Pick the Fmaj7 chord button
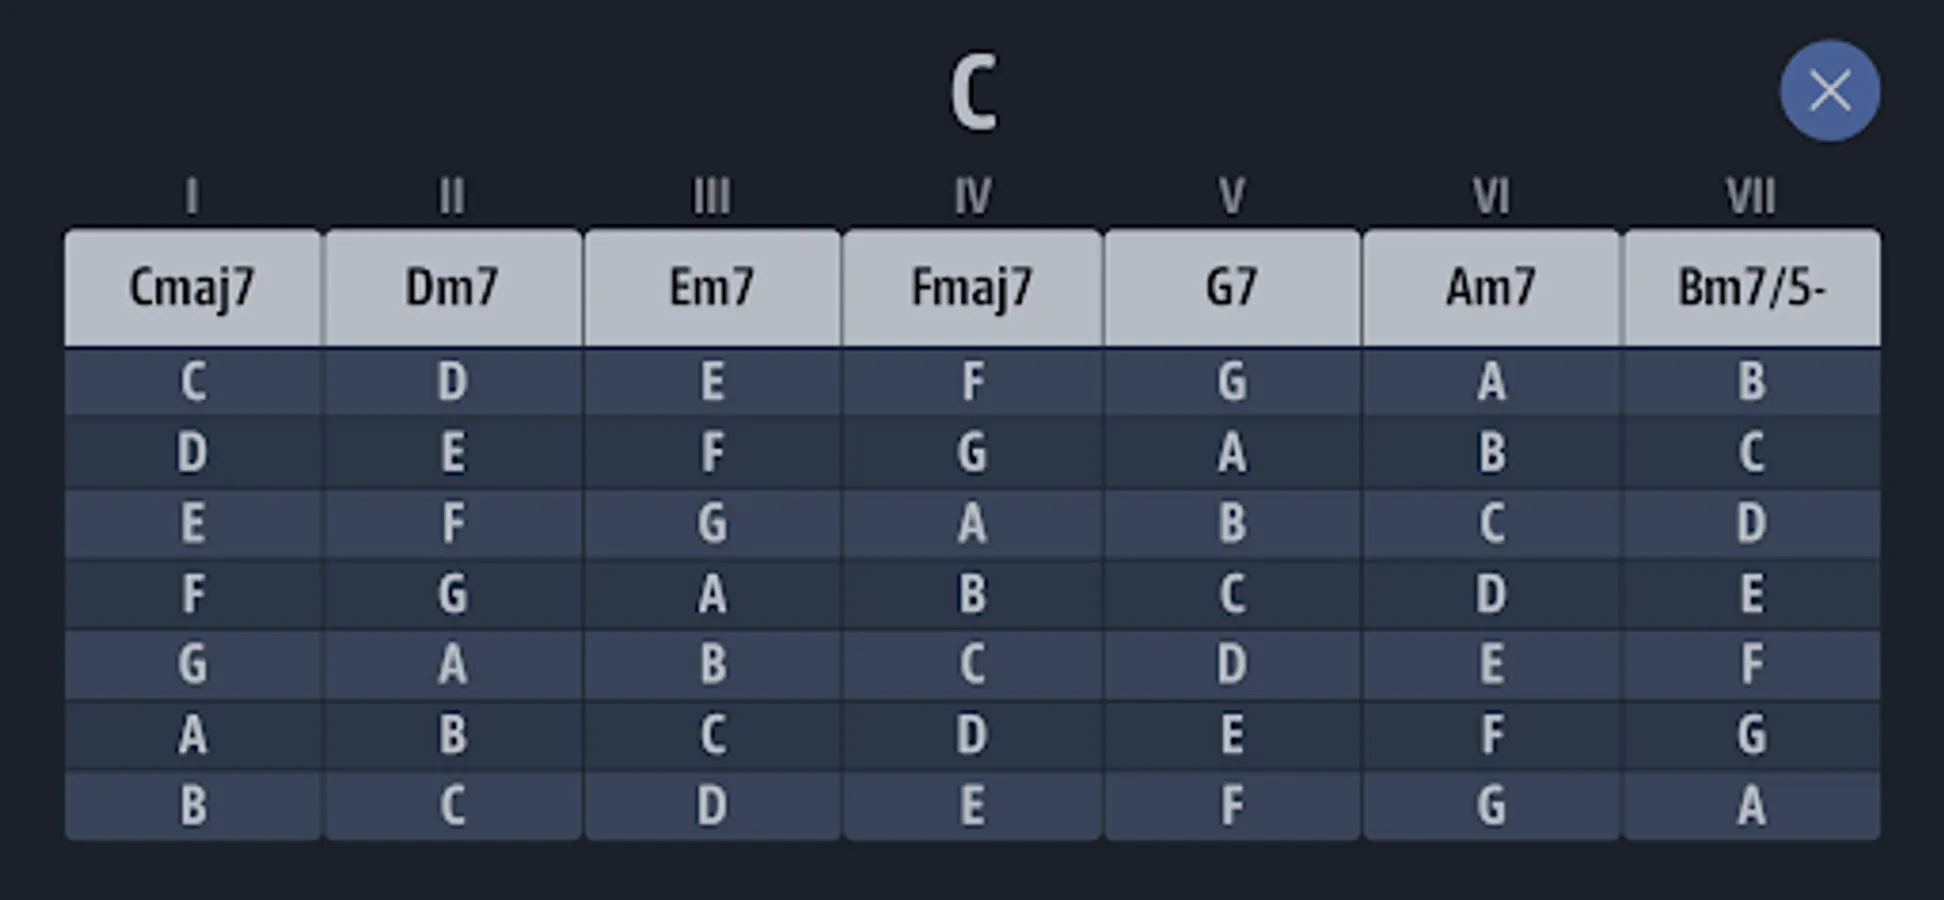This screenshot has height=900, width=1944. 972,288
